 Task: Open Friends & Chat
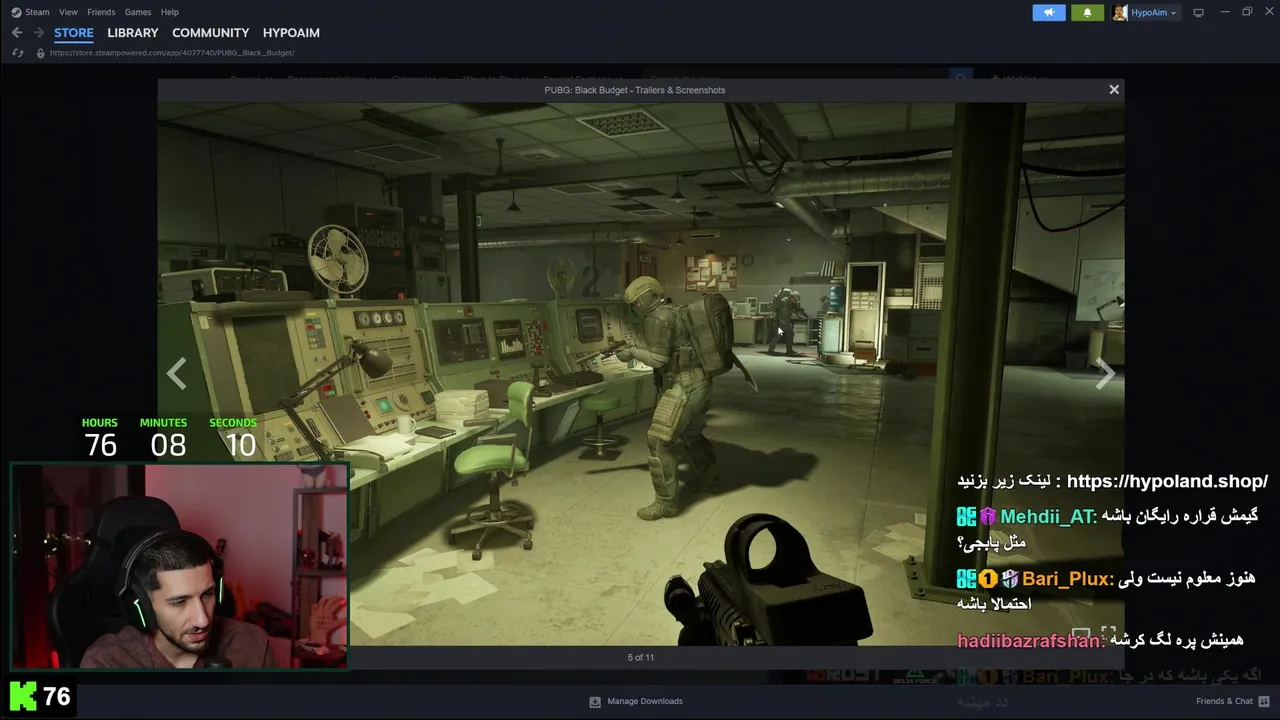coord(1224,701)
